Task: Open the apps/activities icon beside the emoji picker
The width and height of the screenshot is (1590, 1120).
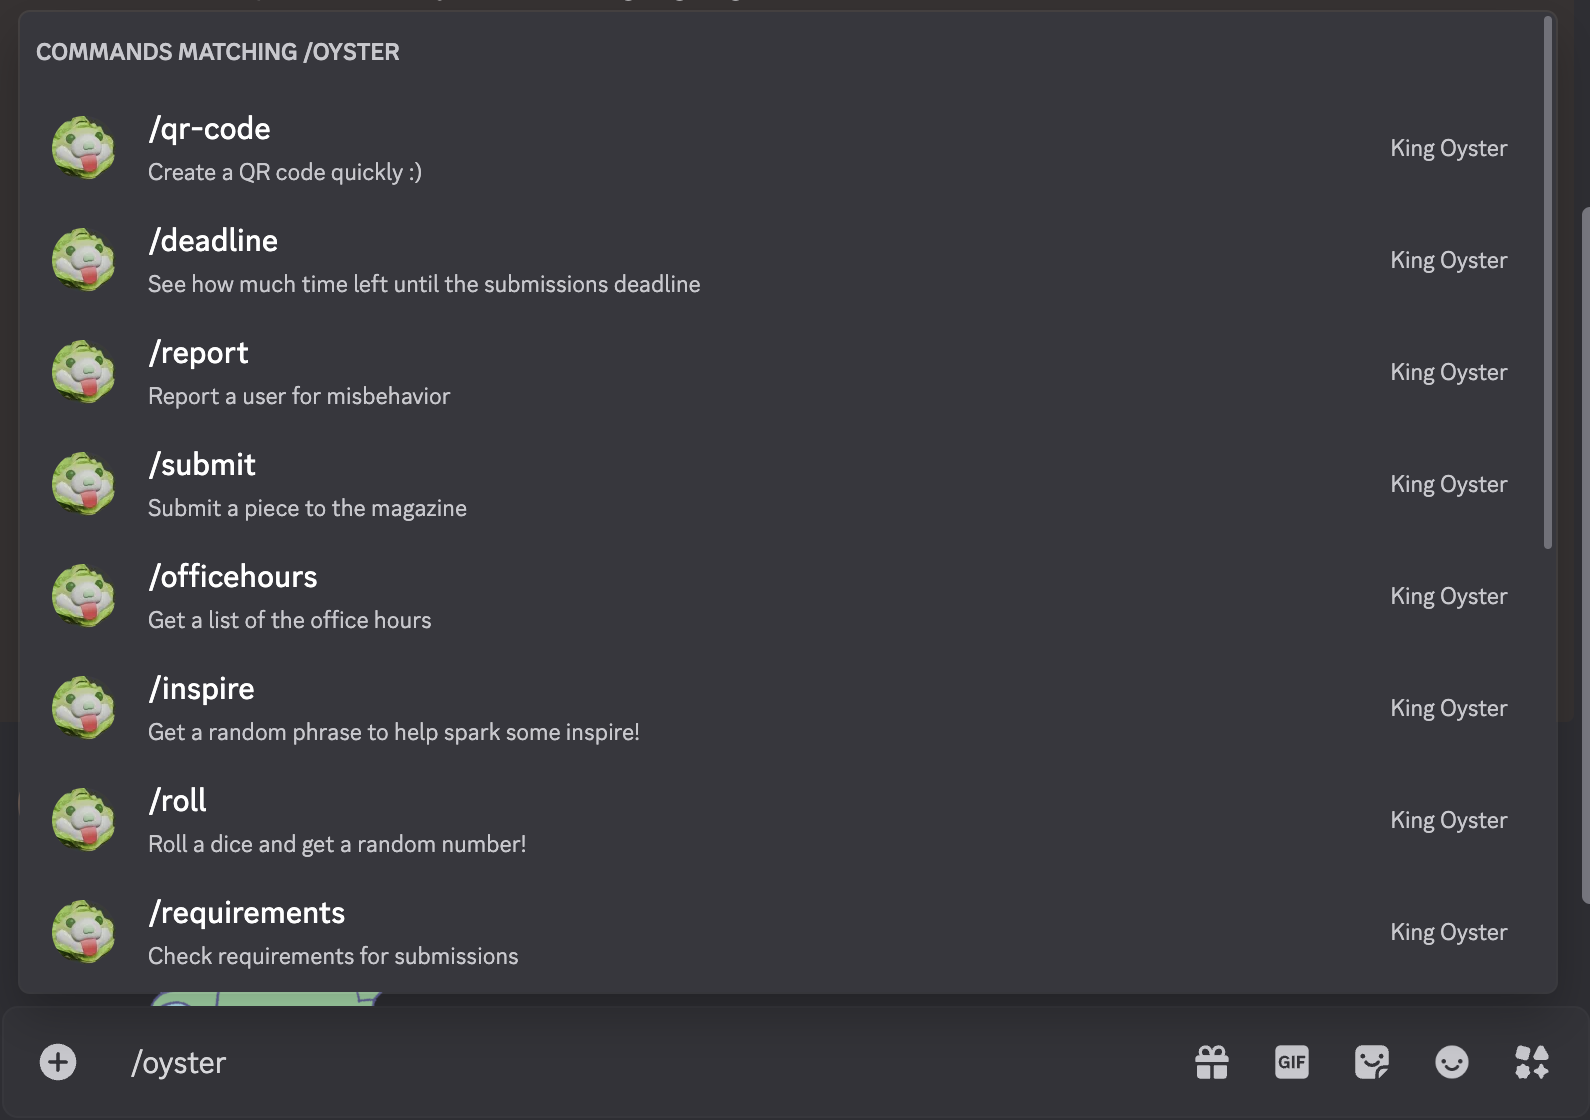Action: (x=1530, y=1062)
